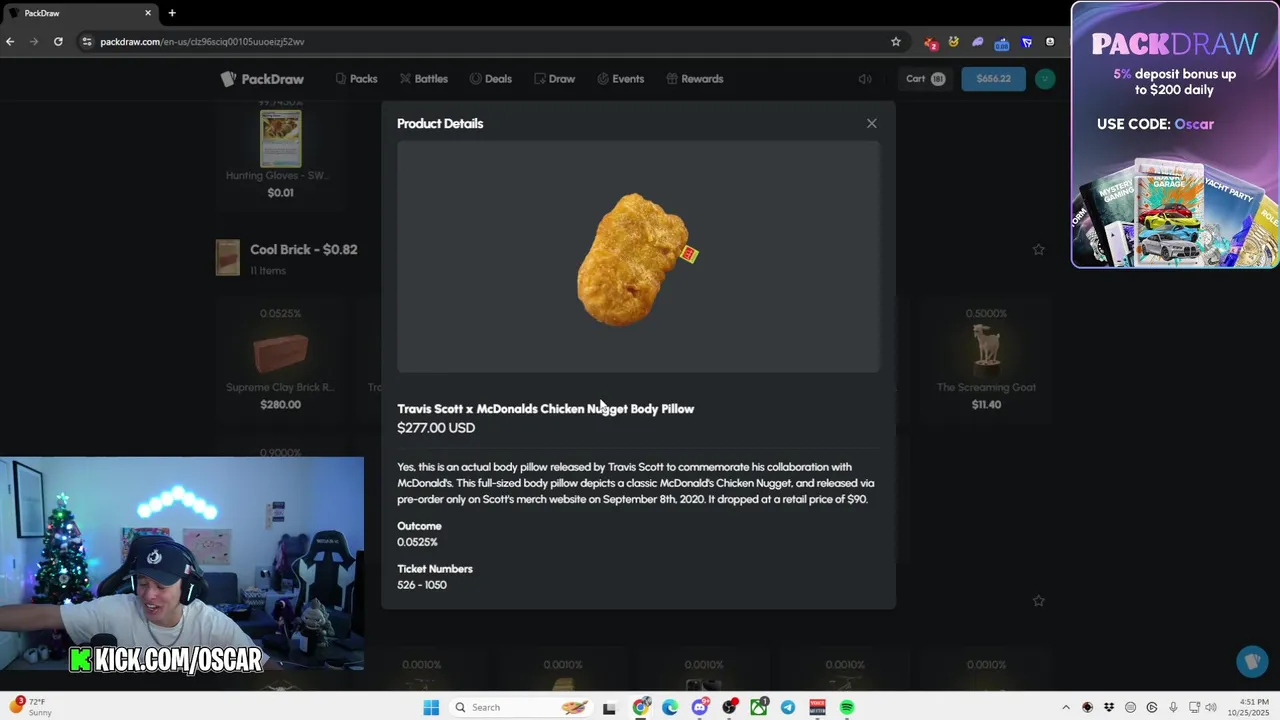Viewport: 1280px width, 720px height.
Task: Bookmark this page with the star icon
Action: (x=896, y=41)
